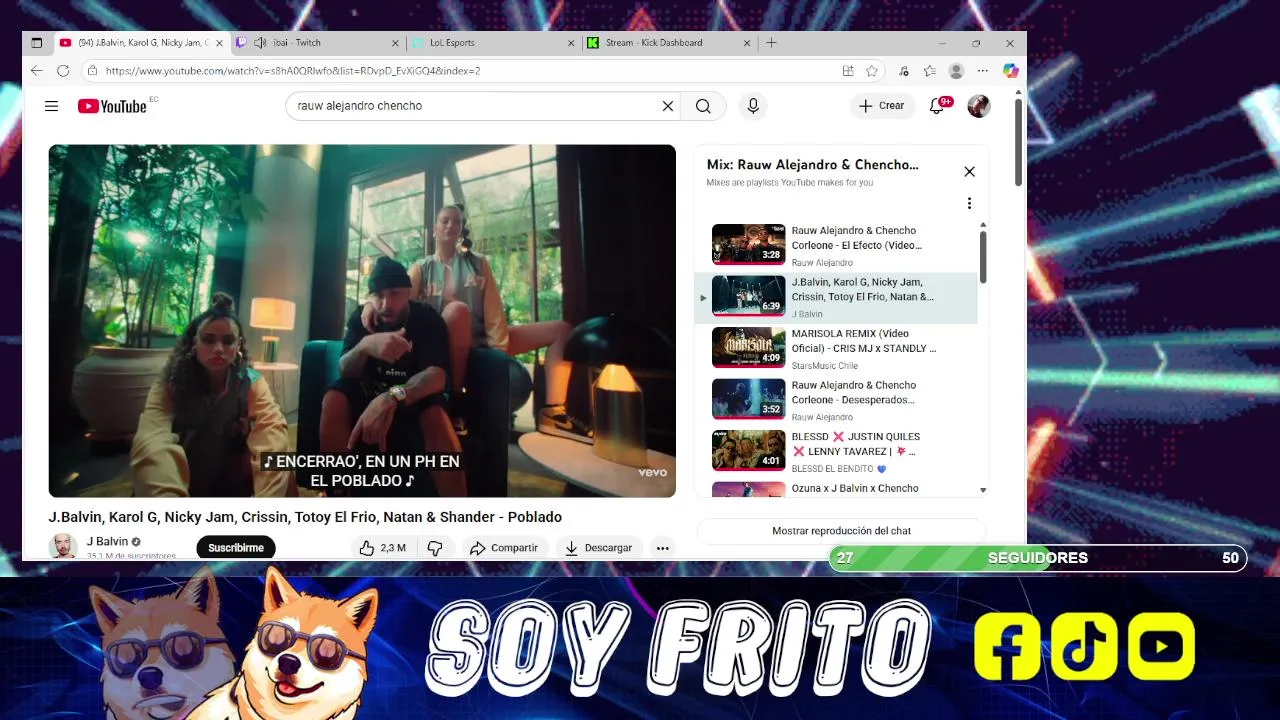Start voice search with the microphone
The width and height of the screenshot is (1280, 720).
(753, 106)
